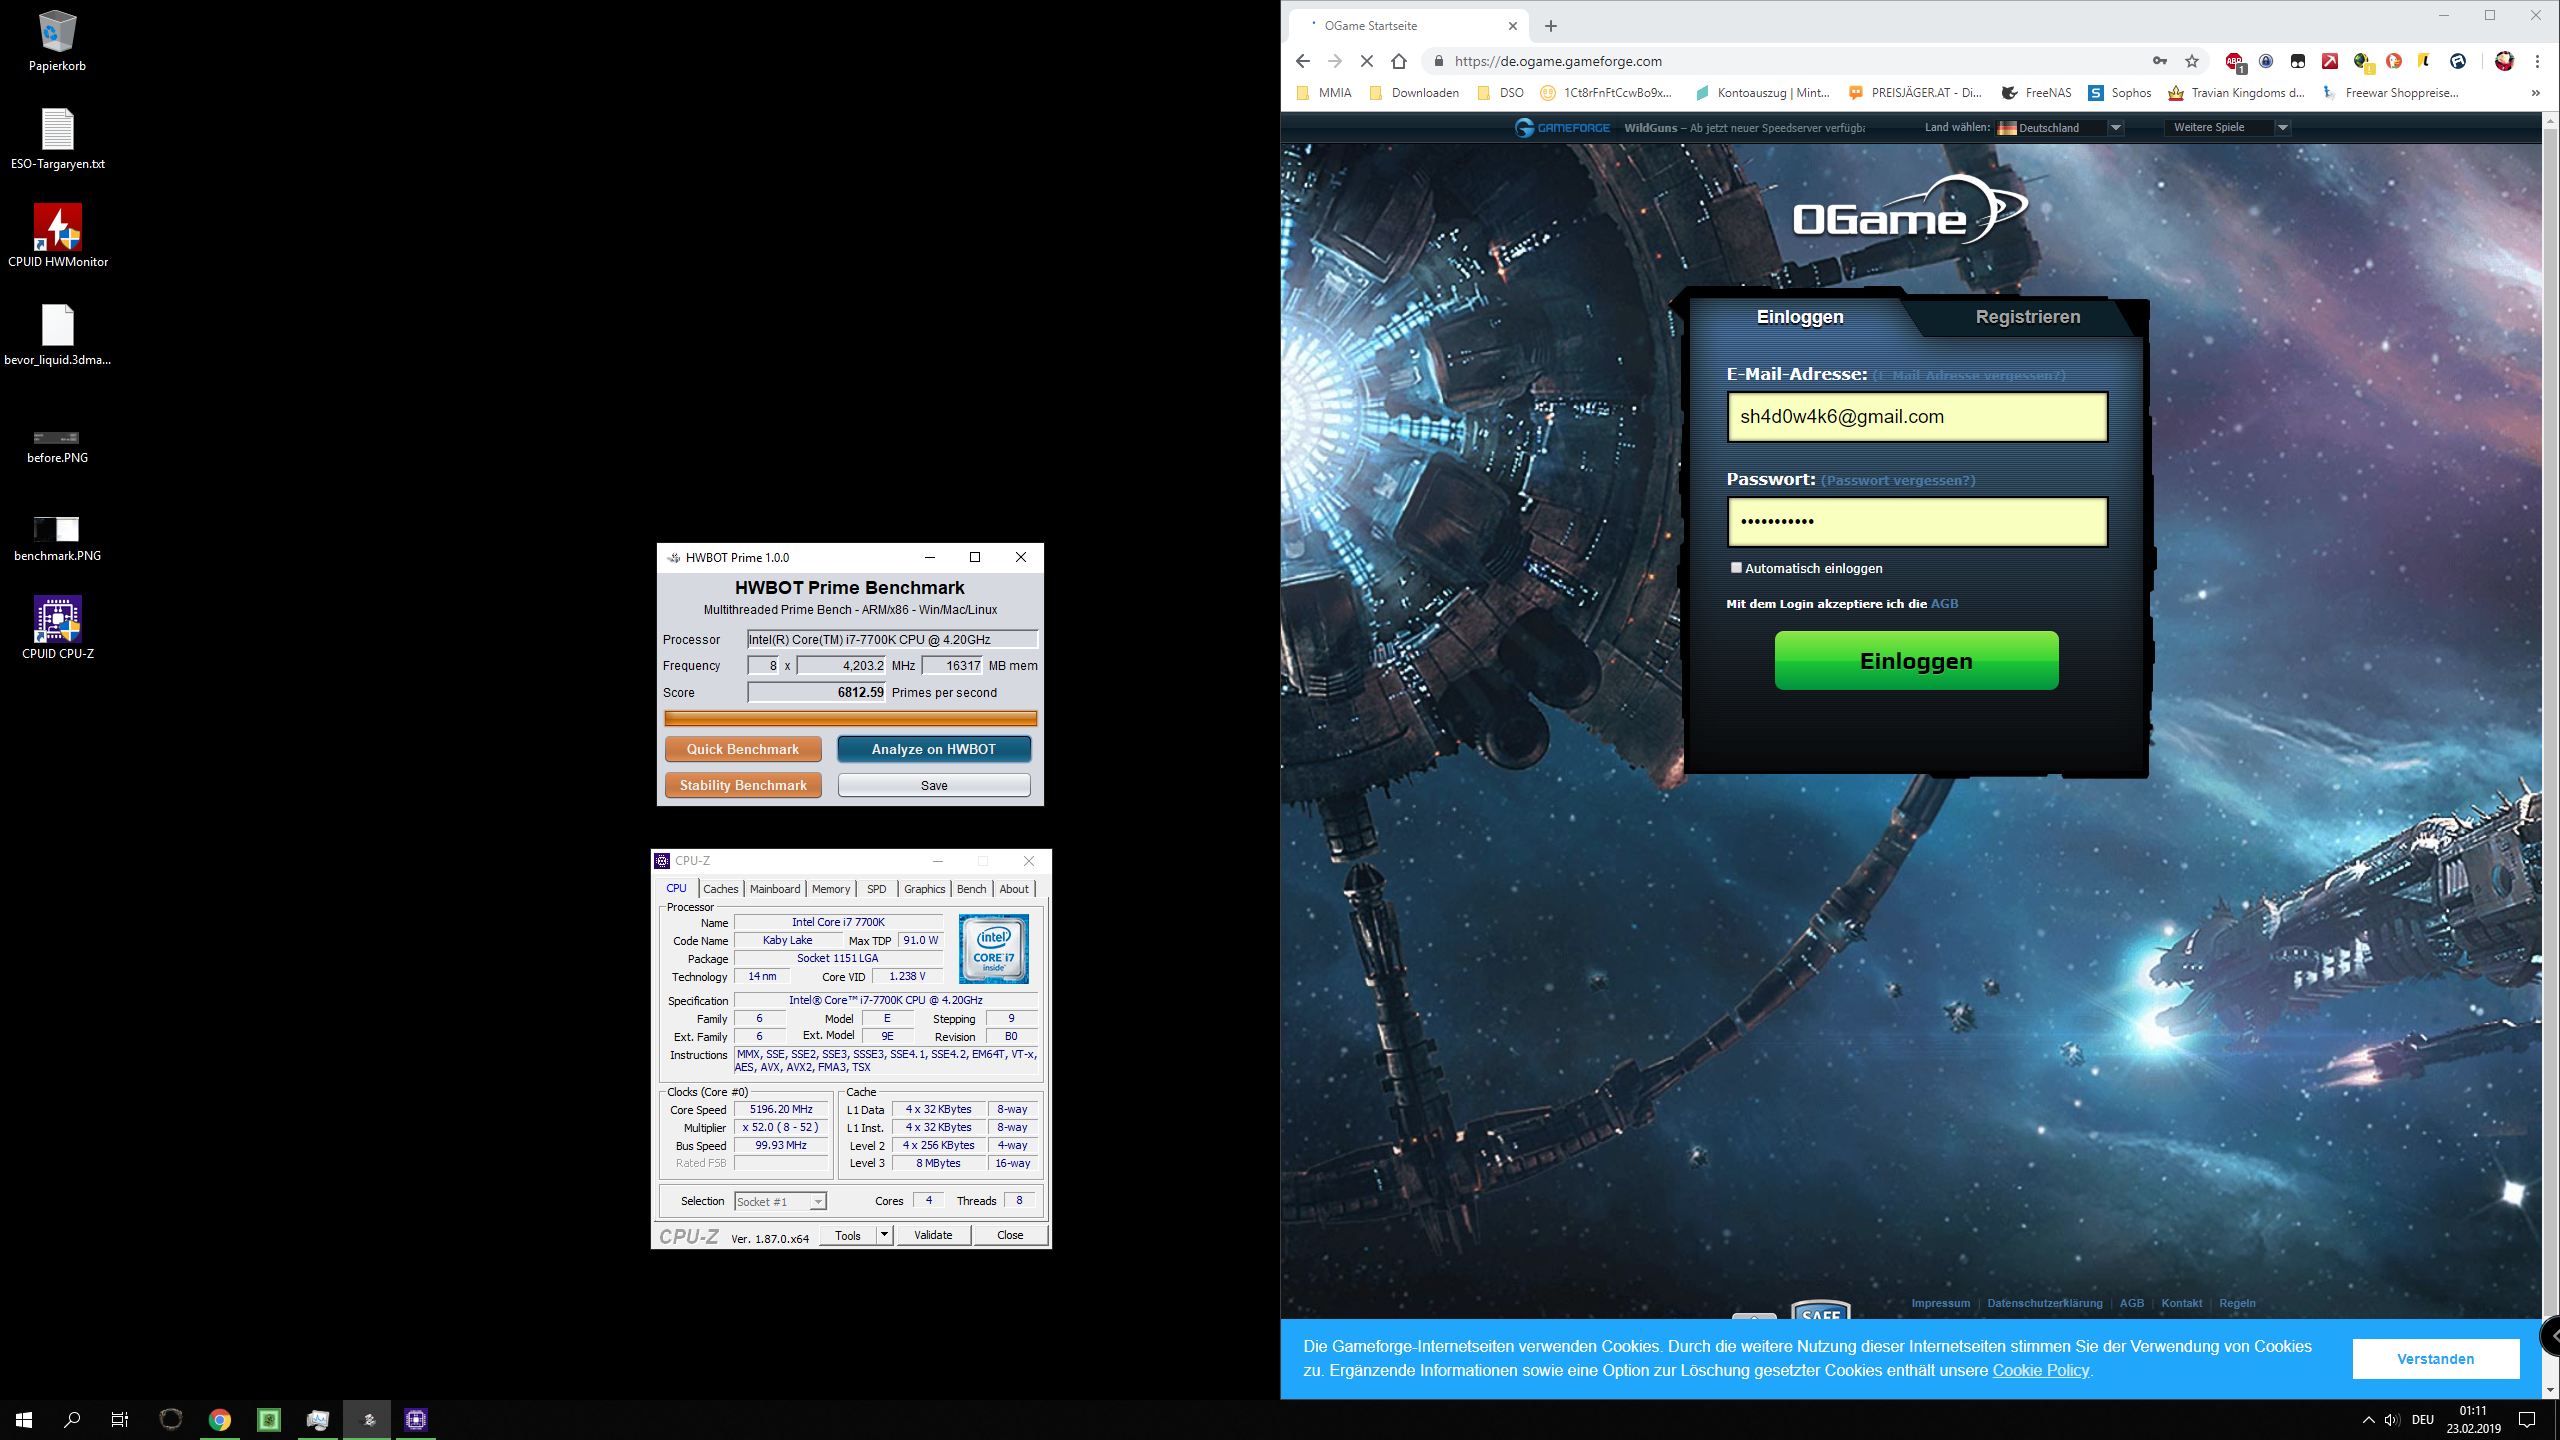Open the notification center icon
2560x1440 pixels.
pos(2527,1420)
